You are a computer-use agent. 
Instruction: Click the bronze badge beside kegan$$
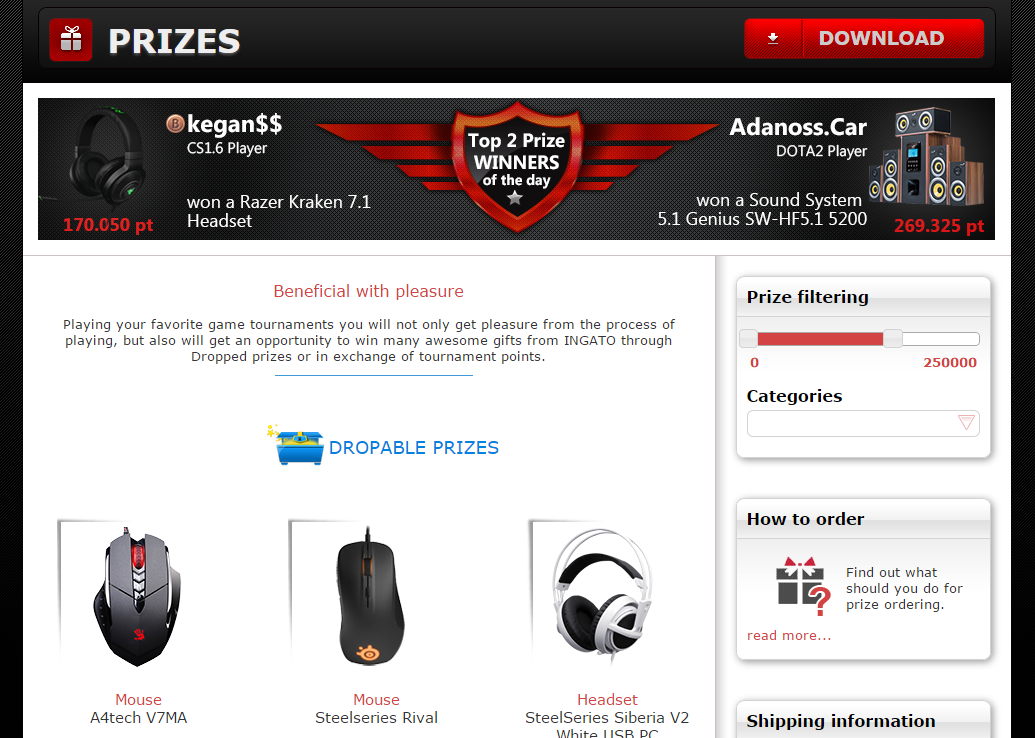175,123
